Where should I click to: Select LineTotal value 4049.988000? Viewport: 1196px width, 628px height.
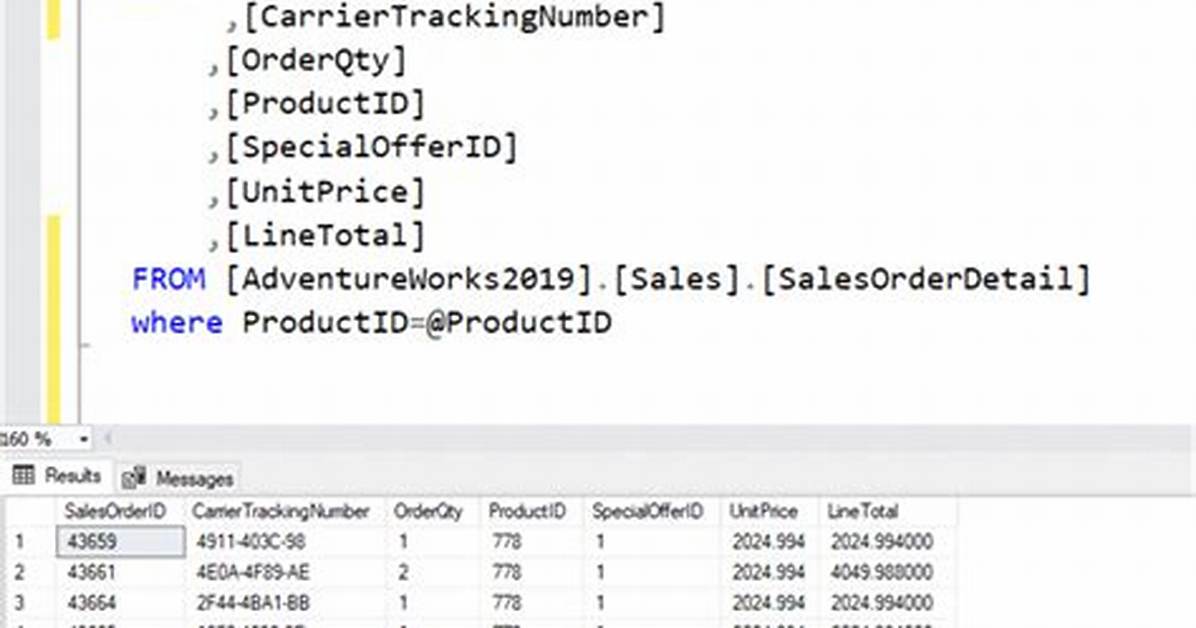tap(882, 572)
